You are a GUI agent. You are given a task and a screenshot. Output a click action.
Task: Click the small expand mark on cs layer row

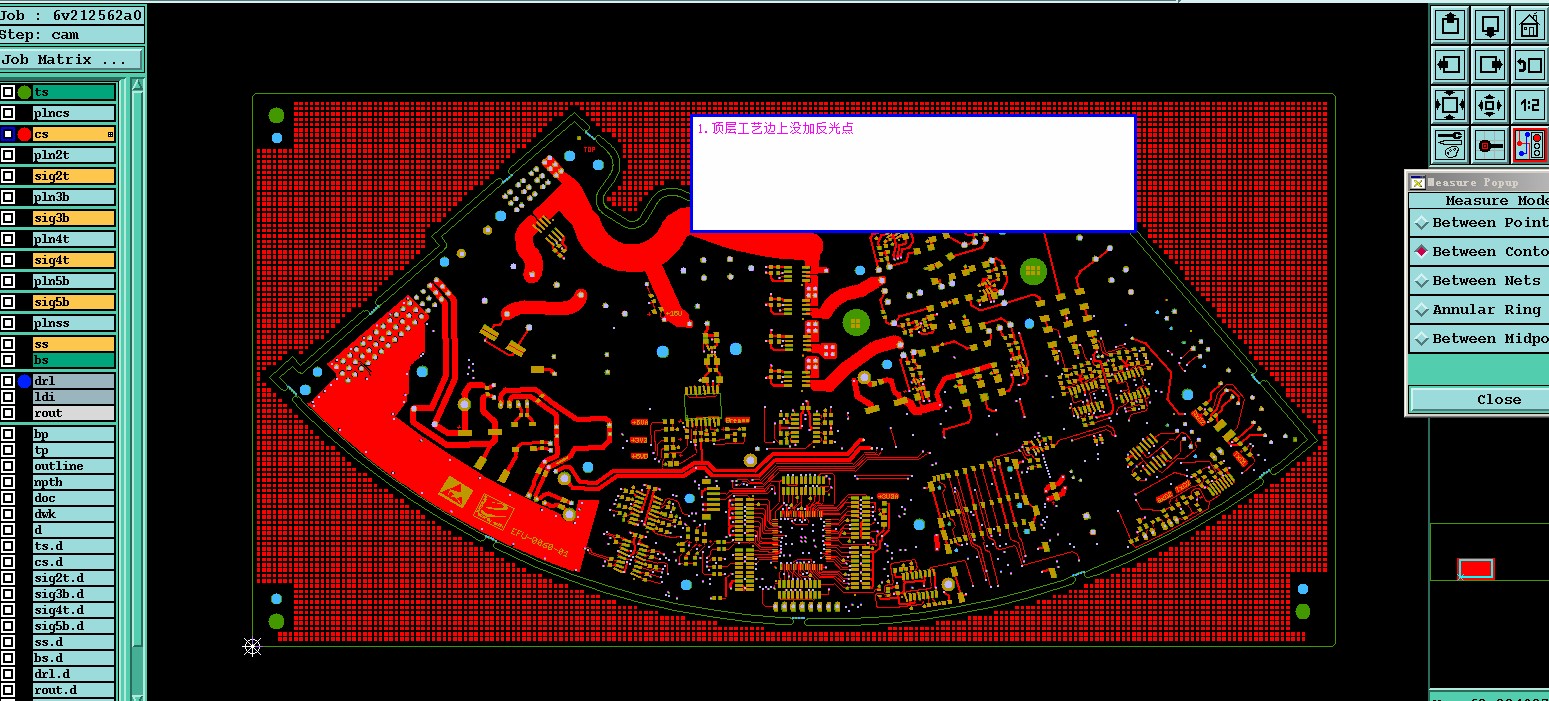tap(110, 134)
